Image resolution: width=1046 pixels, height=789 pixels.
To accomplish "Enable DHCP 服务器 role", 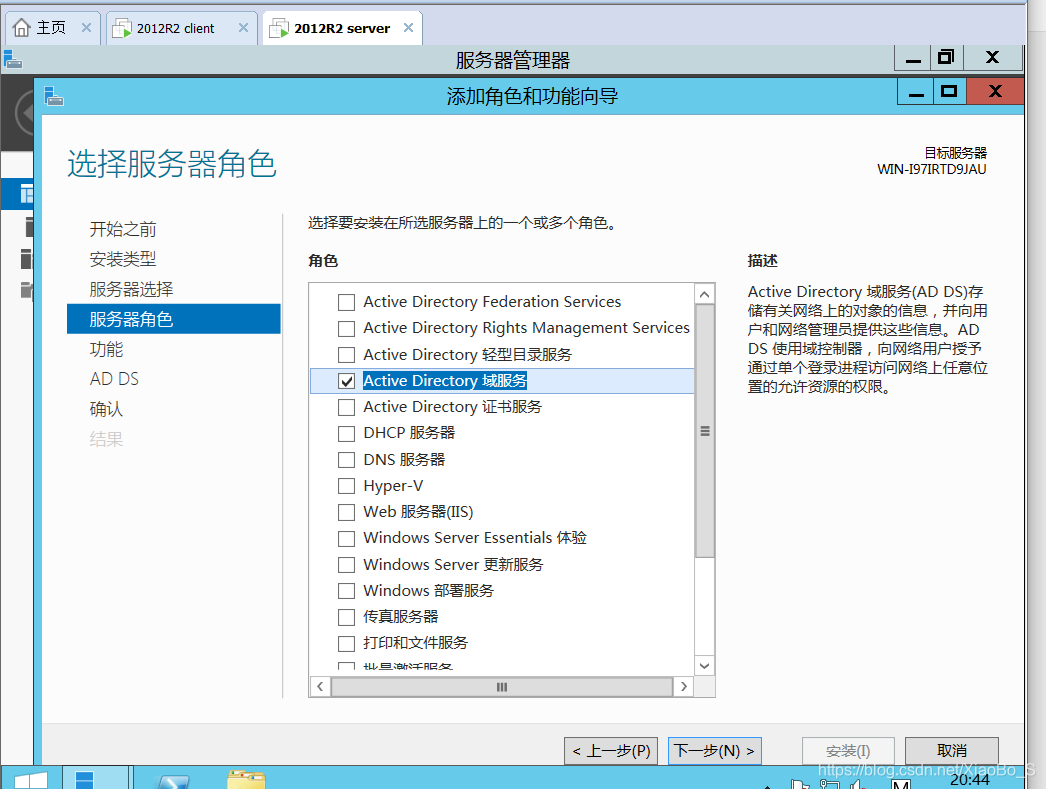I will coord(346,434).
